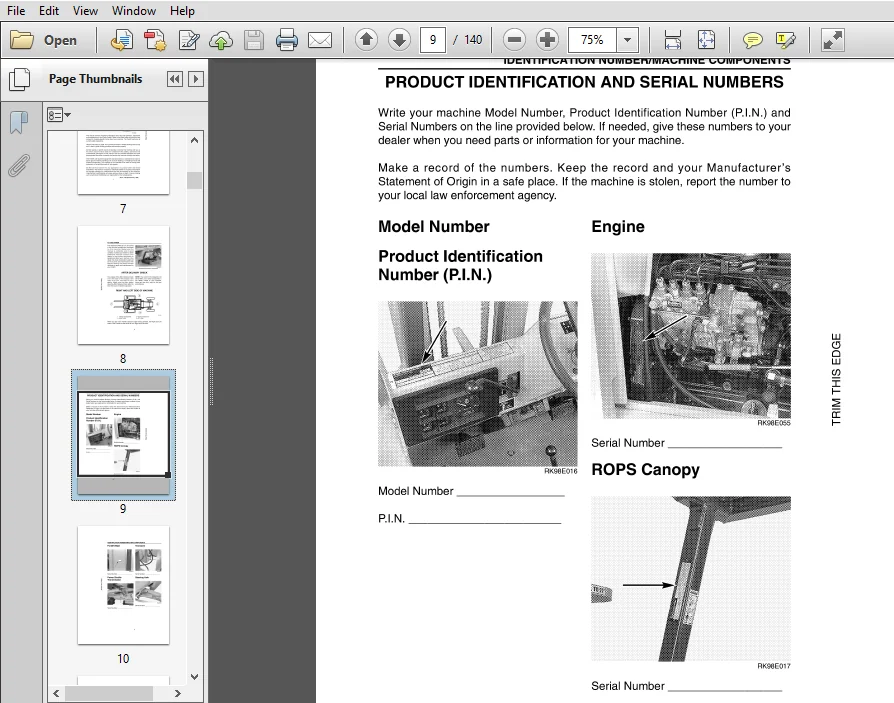Image resolution: width=894 pixels, height=703 pixels.
Task: Open the Attachments paperclip pane
Action: (x=19, y=166)
